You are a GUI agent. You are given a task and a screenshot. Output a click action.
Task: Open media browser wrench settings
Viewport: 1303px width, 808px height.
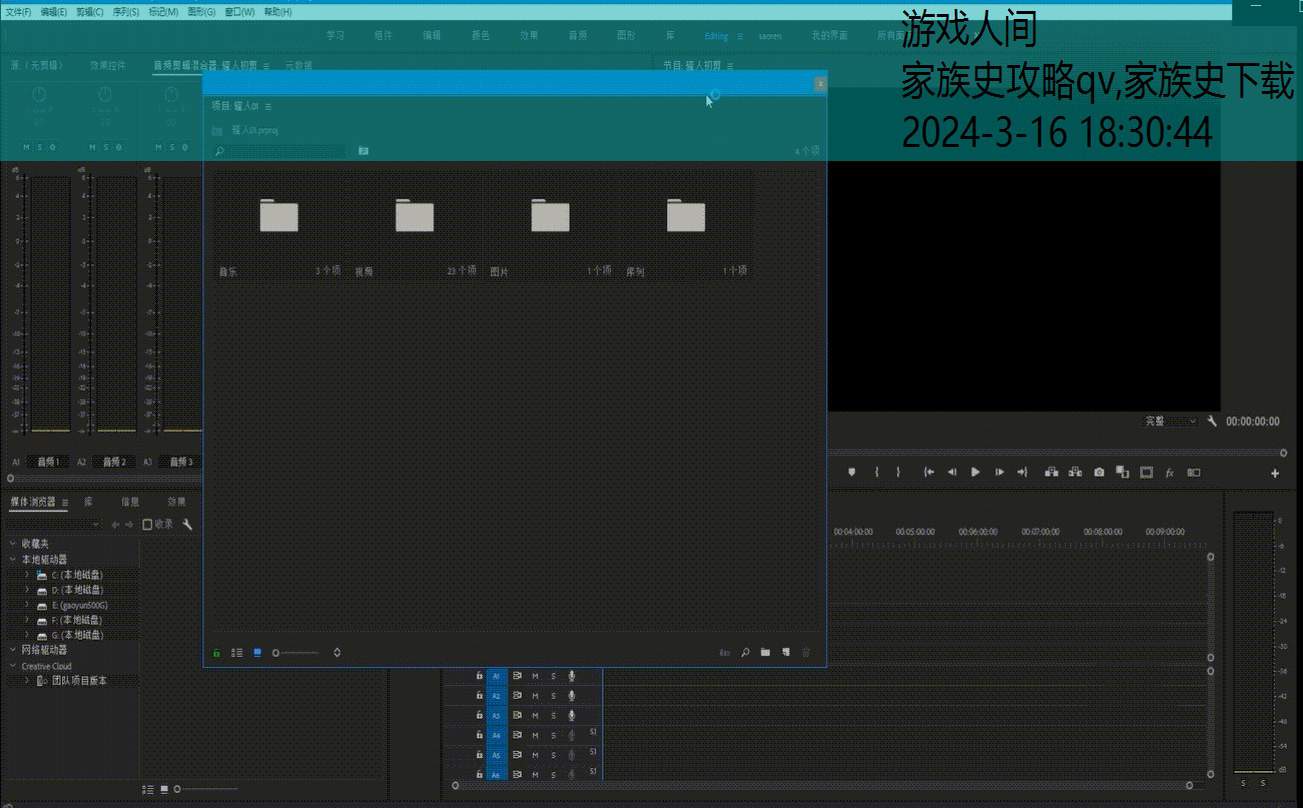tap(187, 524)
